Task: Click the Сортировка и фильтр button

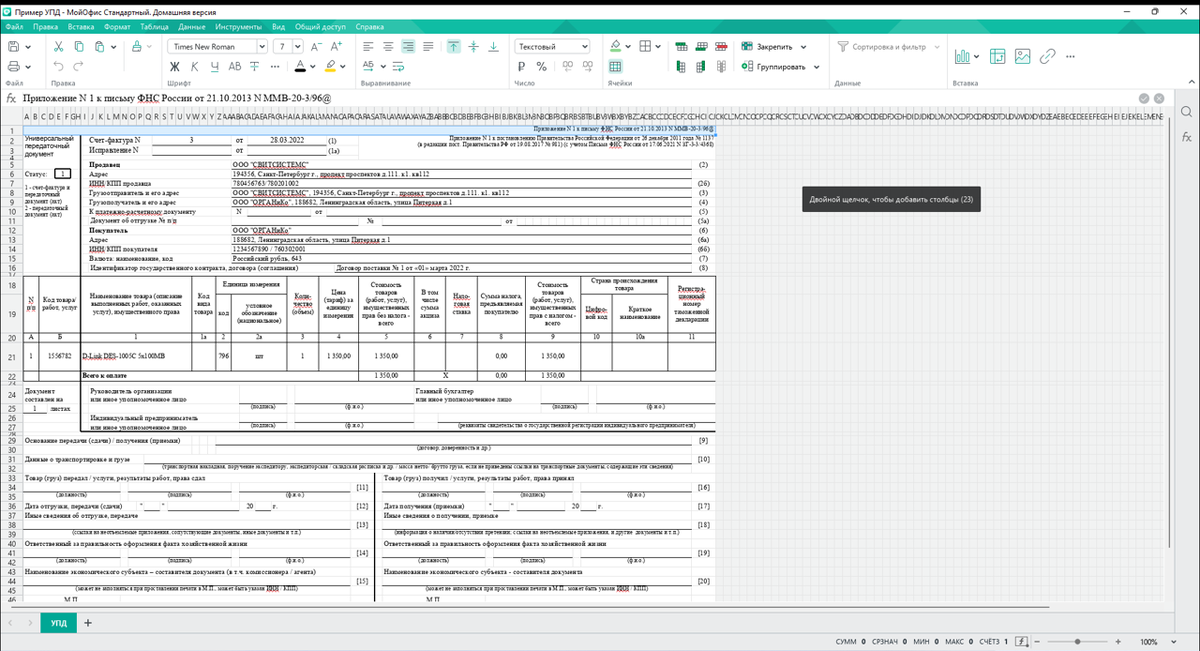Action: pyautogui.click(x=881, y=47)
